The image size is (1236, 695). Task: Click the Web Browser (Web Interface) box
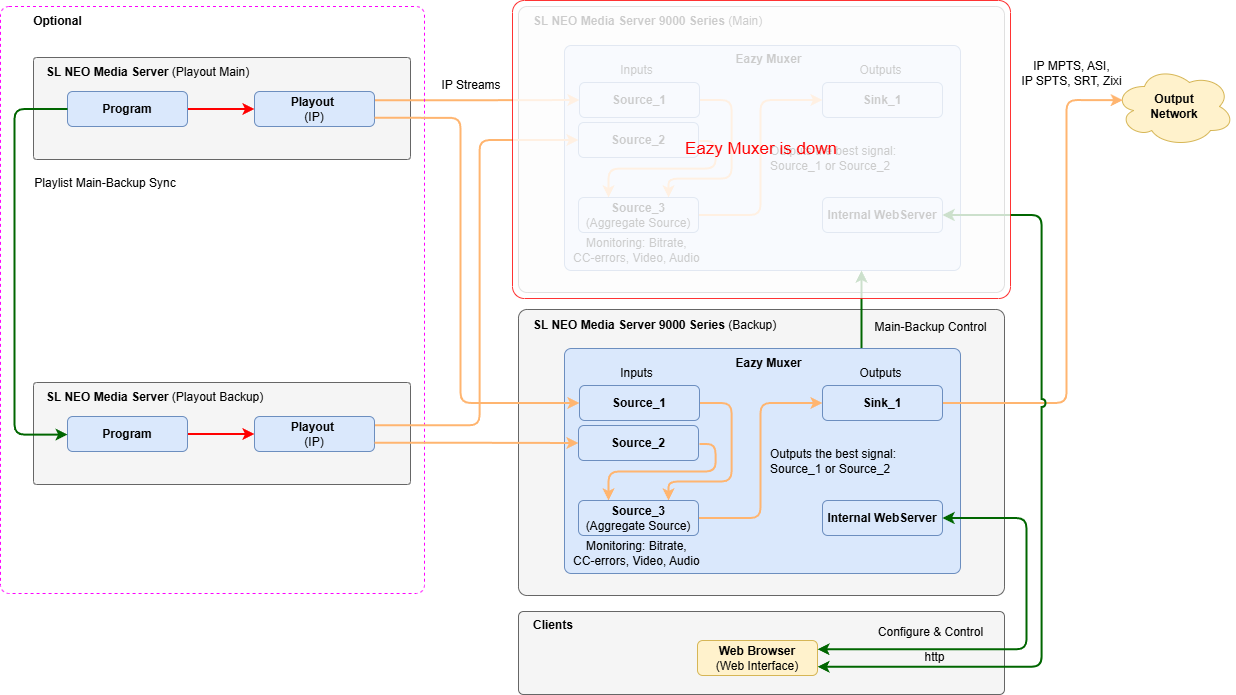click(x=757, y=658)
